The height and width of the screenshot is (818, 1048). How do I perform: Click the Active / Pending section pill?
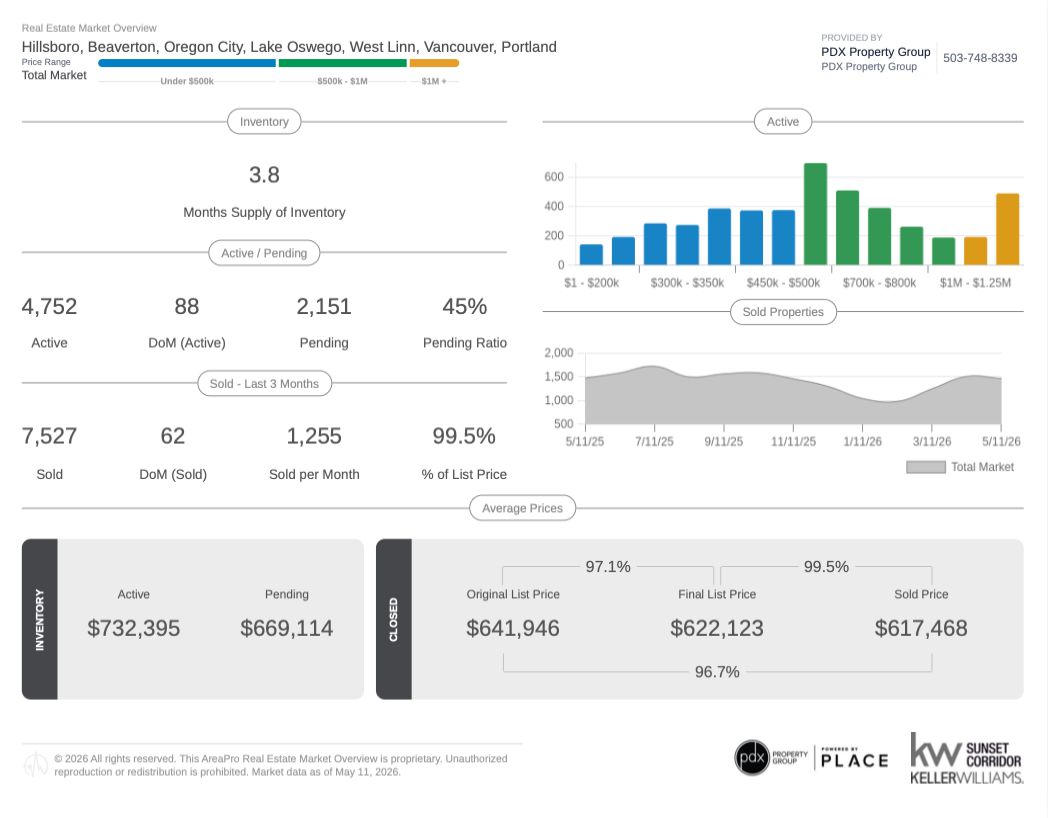tap(264, 253)
